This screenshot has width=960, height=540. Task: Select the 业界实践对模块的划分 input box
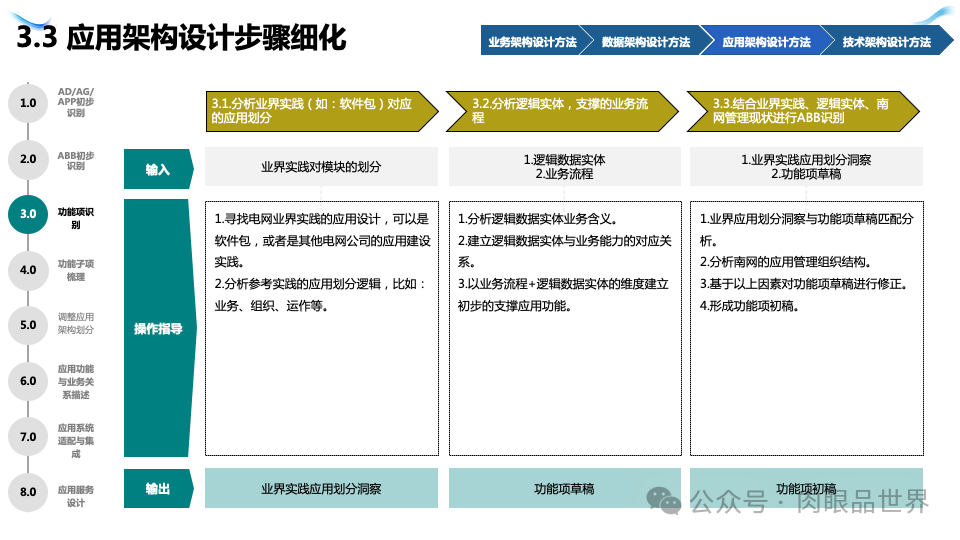[321, 167]
